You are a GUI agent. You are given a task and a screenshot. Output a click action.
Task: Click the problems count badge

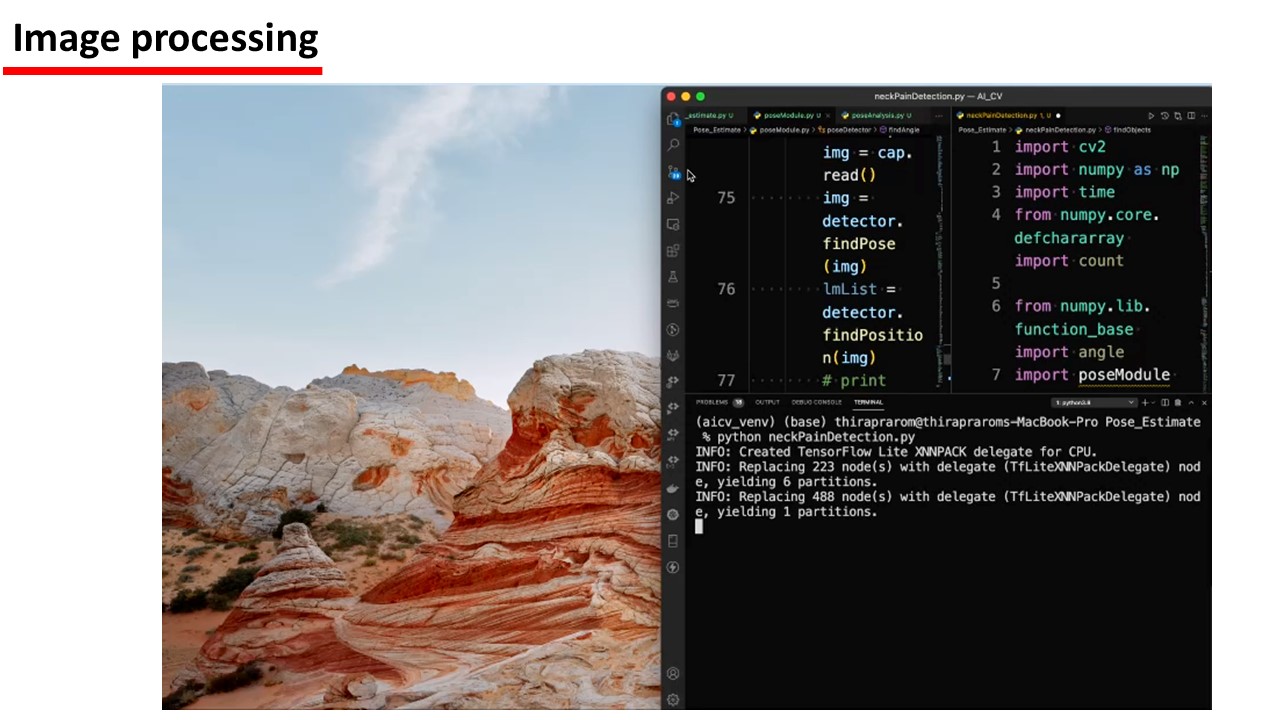pos(738,402)
